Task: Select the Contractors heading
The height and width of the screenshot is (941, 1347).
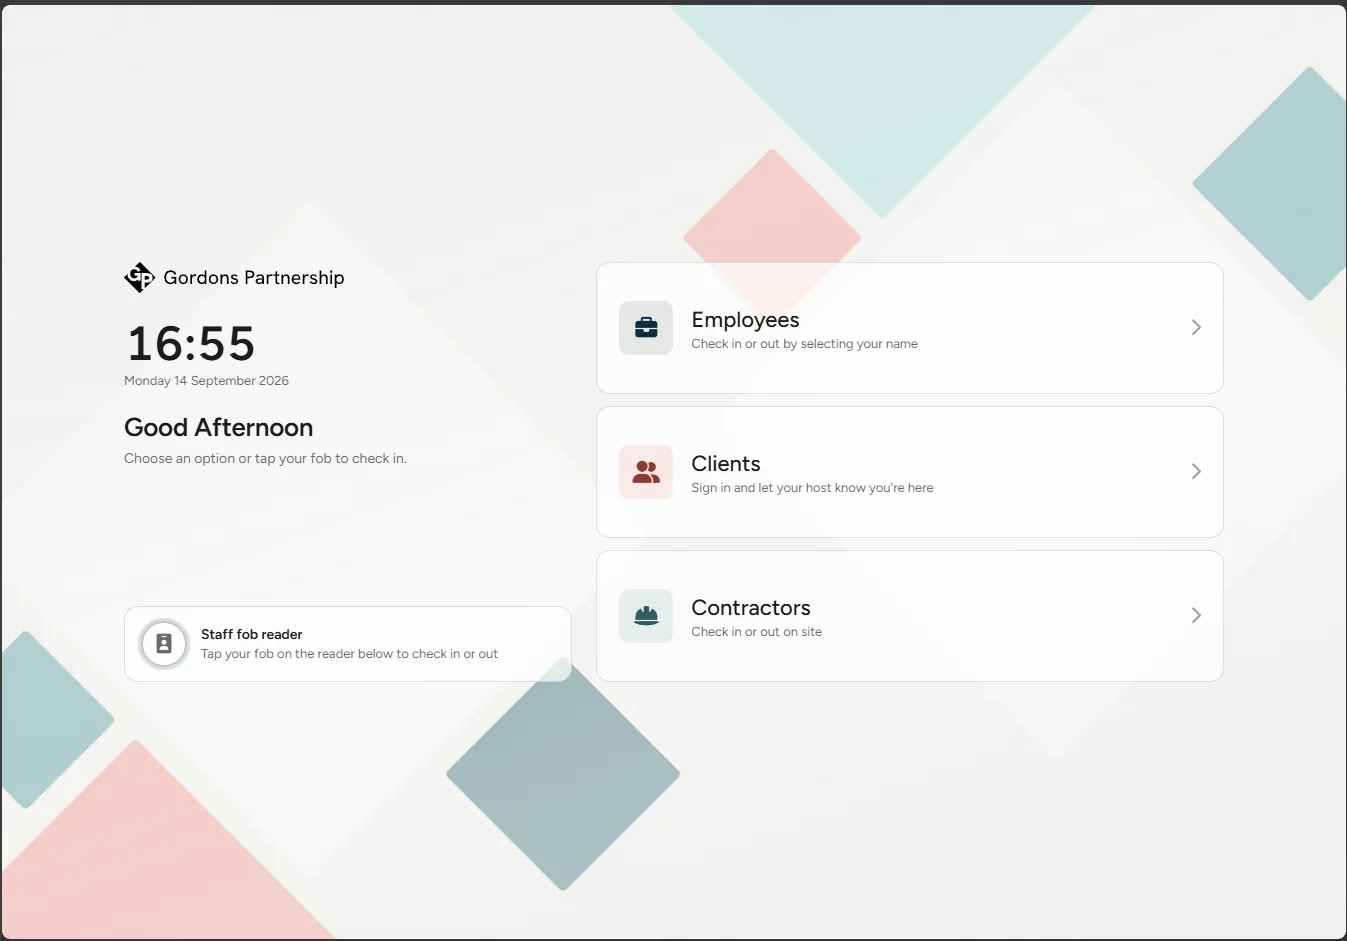Action: (x=751, y=608)
